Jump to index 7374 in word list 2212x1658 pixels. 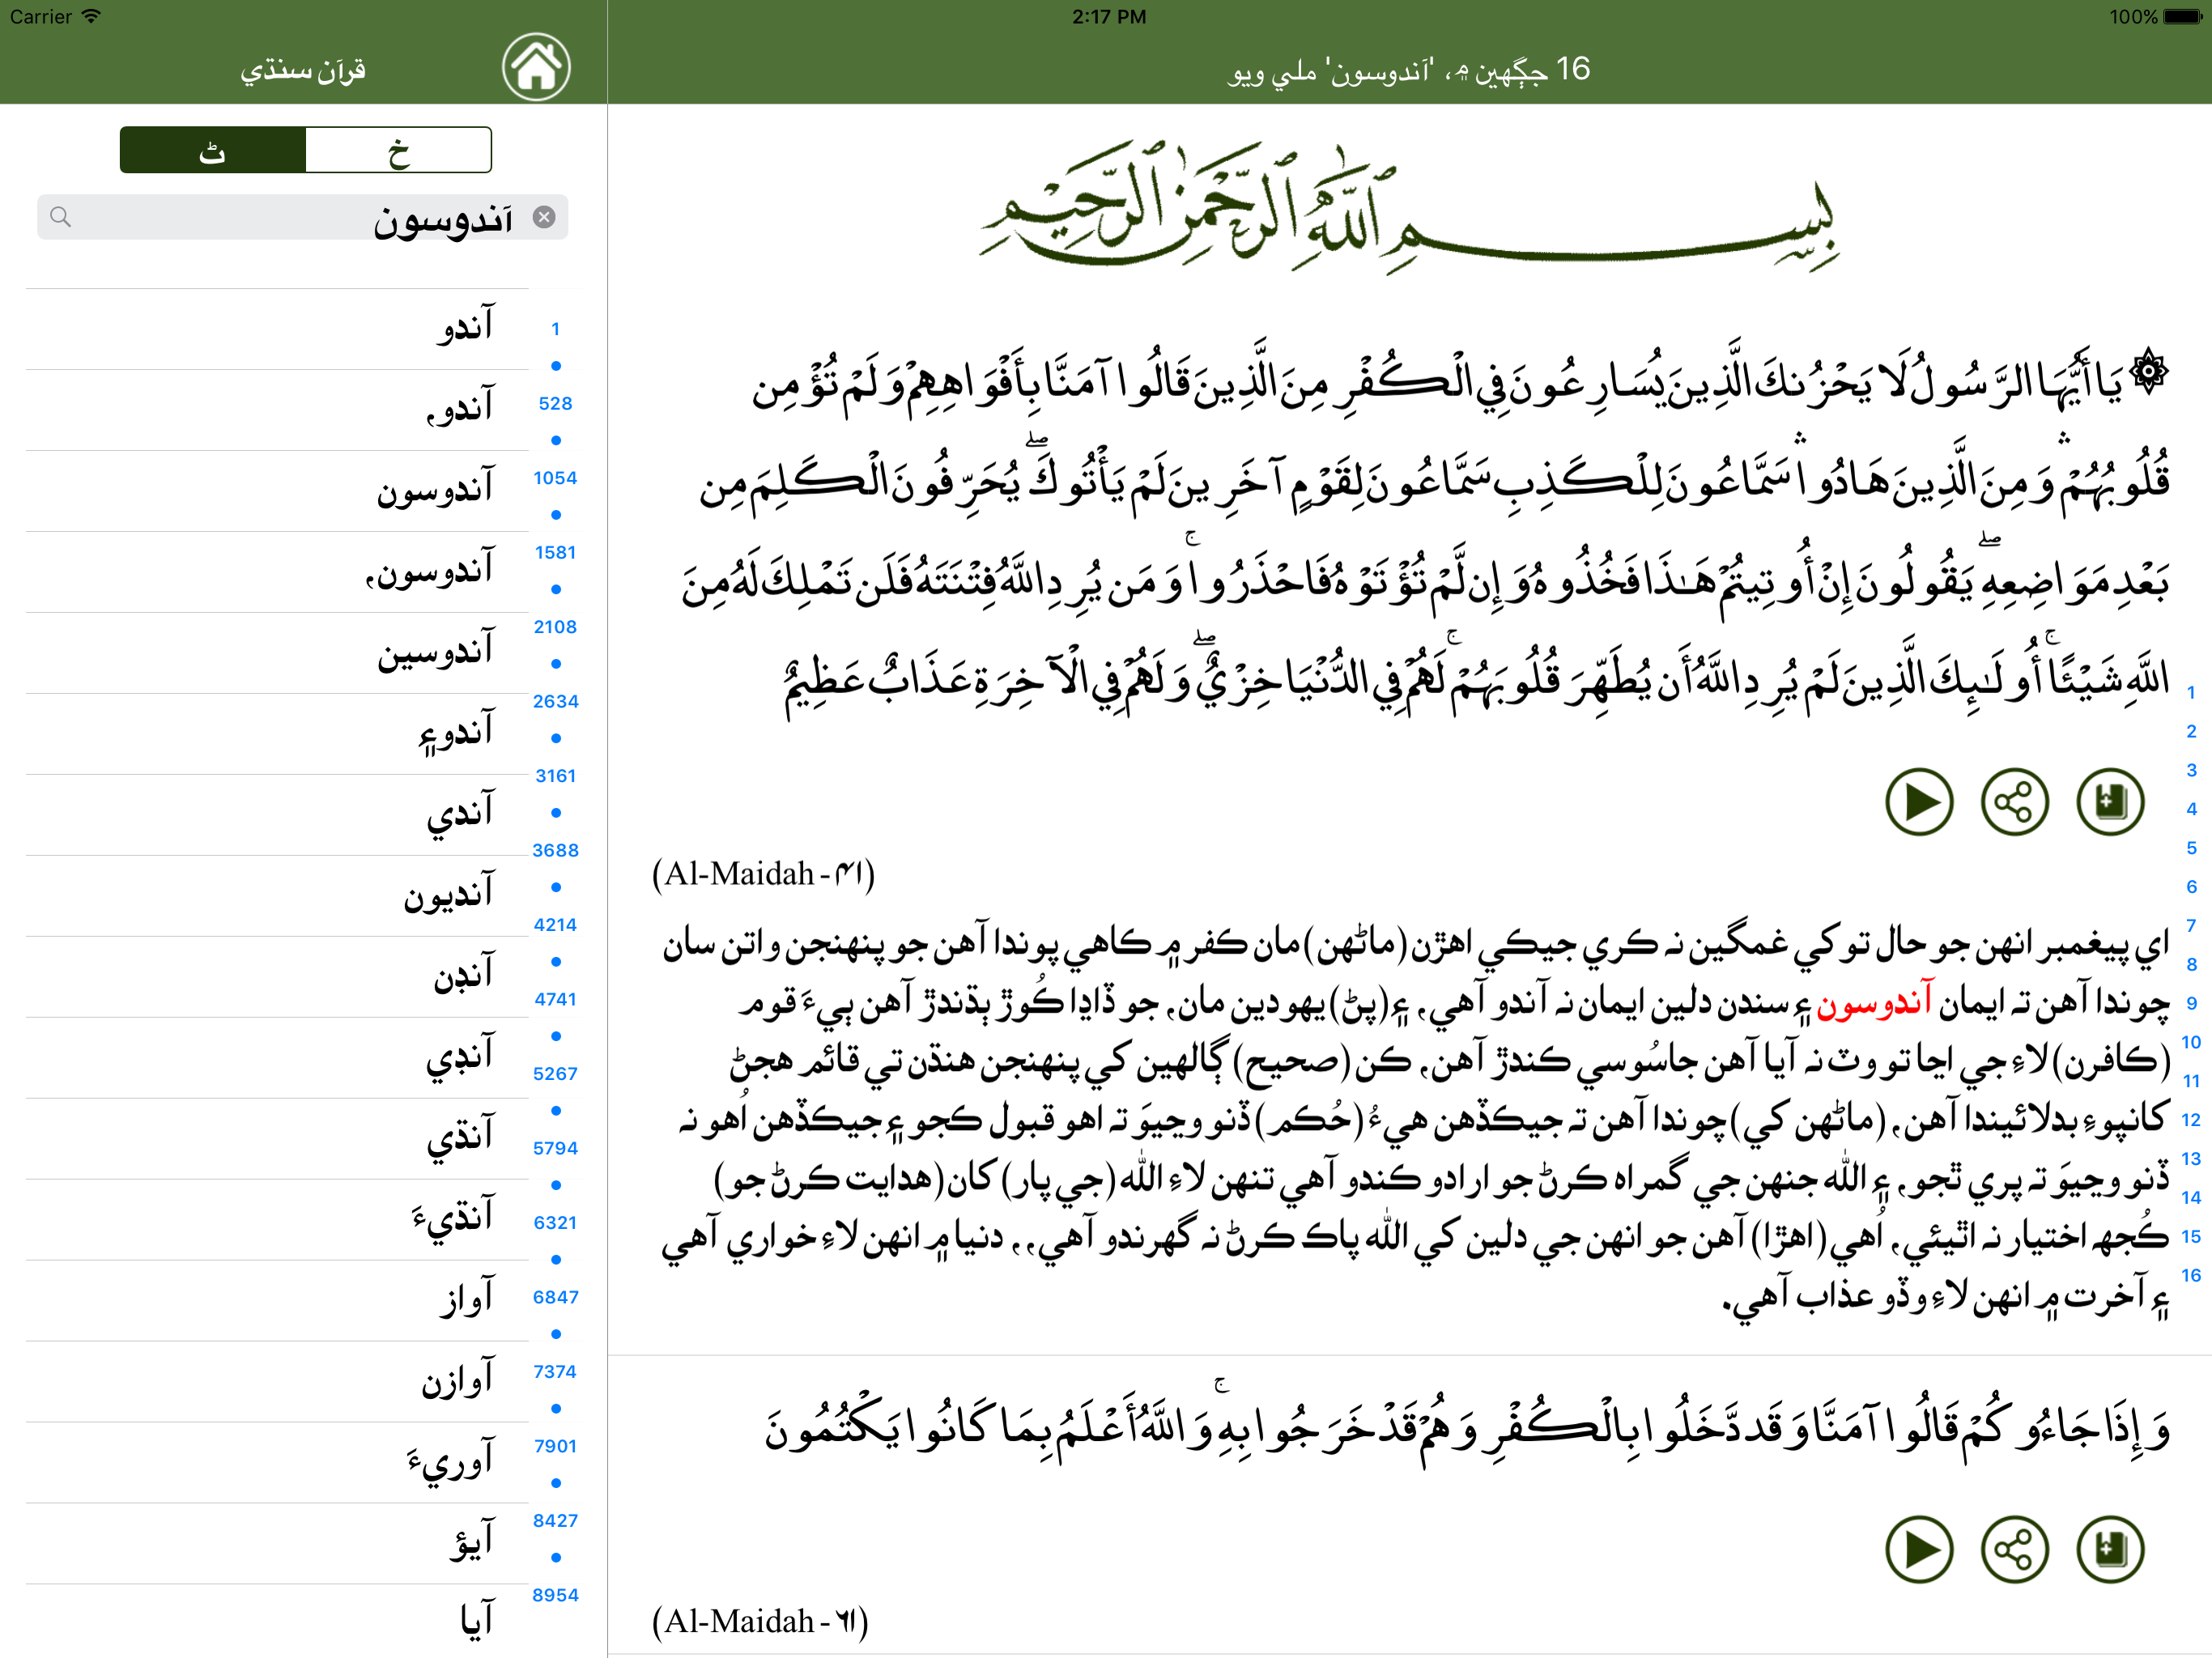(x=555, y=1372)
